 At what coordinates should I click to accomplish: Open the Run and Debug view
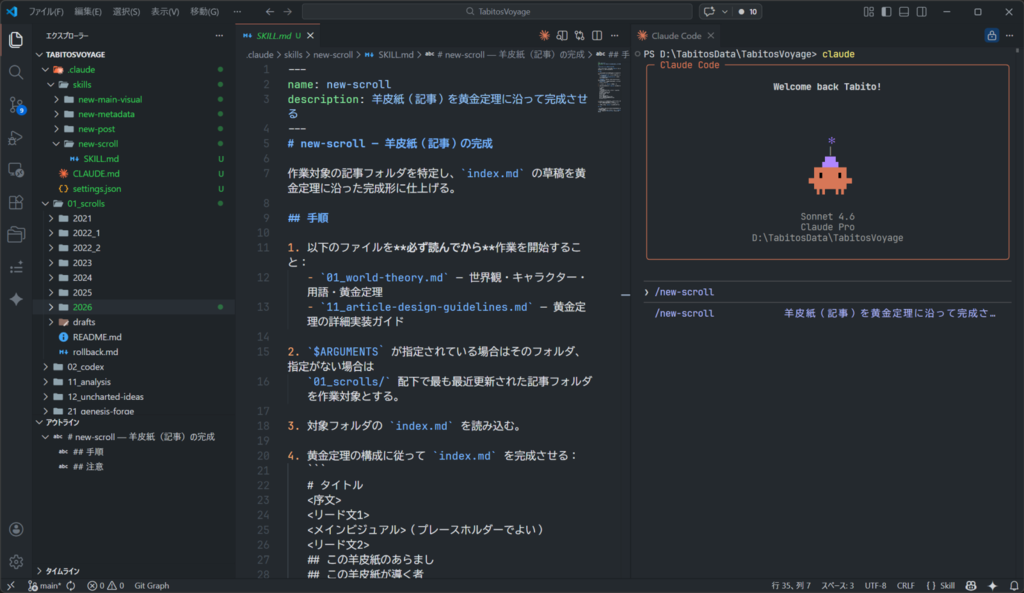pyautogui.click(x=16, y=138)
